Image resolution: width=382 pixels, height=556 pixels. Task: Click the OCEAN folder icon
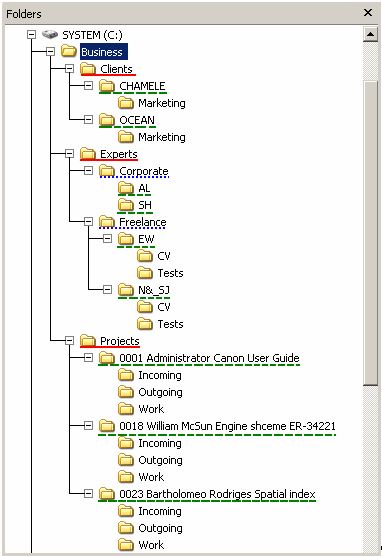pos(106,119)
